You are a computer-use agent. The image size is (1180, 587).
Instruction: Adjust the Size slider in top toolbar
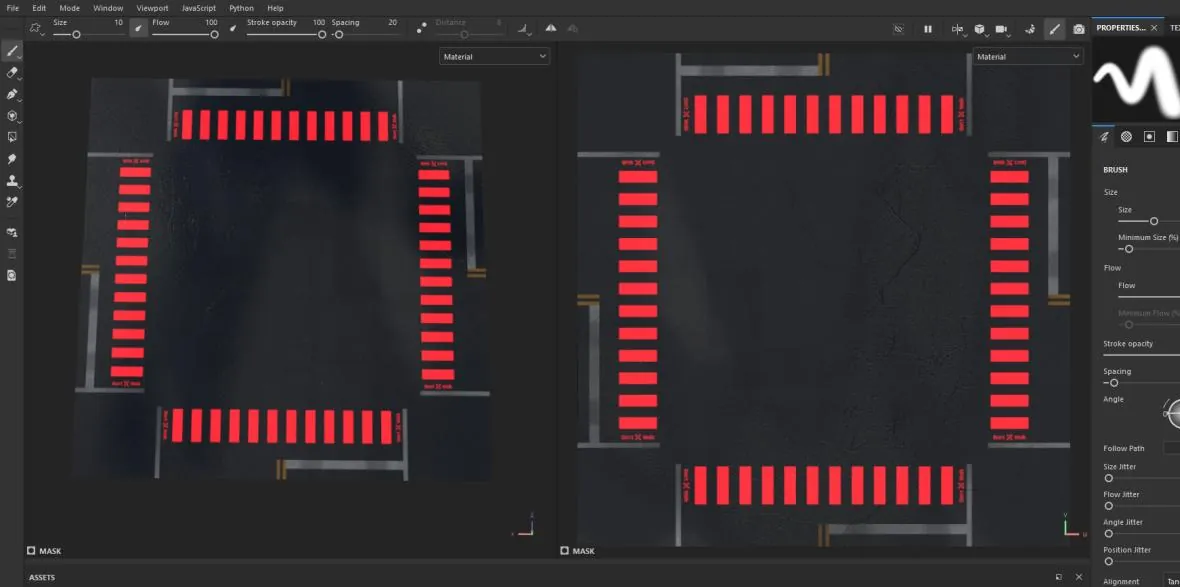(88, 35)
